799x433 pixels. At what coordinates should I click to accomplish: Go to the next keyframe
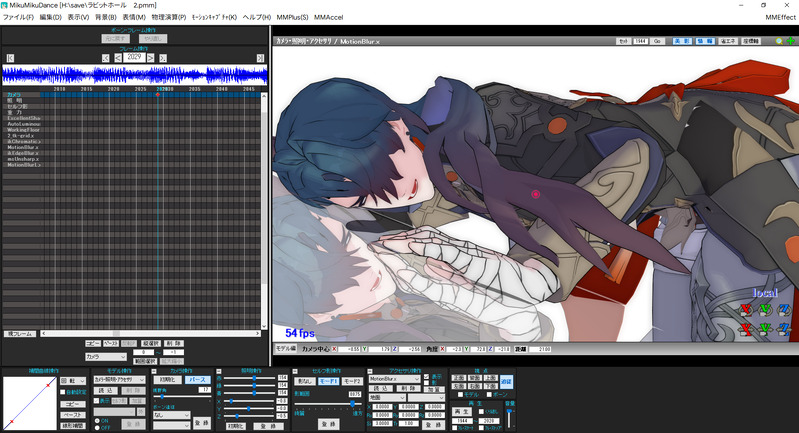point(163,58)
